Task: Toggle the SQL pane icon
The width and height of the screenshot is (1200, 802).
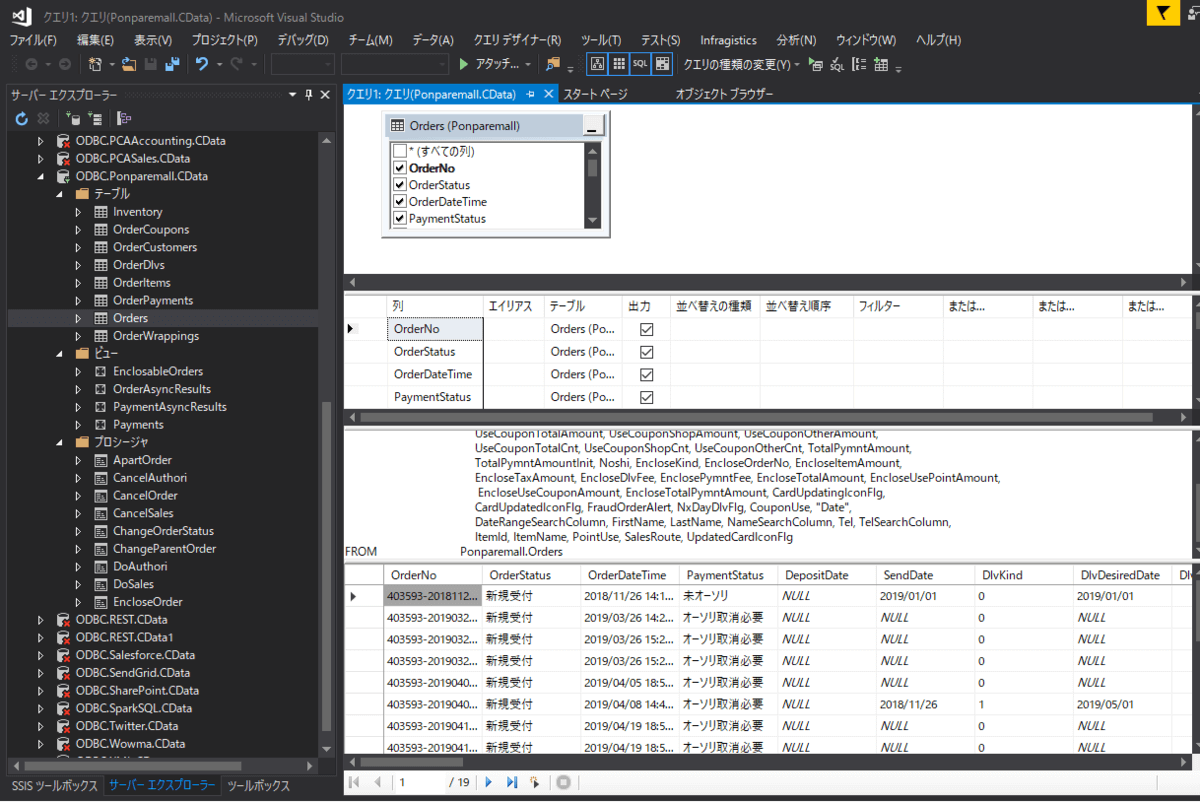Action: (640, 64)
